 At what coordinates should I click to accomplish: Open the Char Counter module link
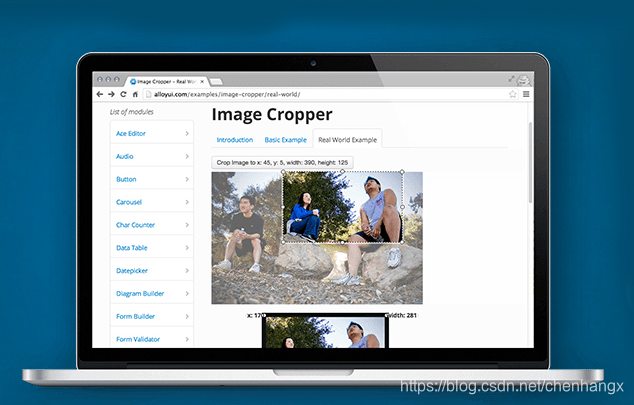pyautogui.click(x=135, y=225)
